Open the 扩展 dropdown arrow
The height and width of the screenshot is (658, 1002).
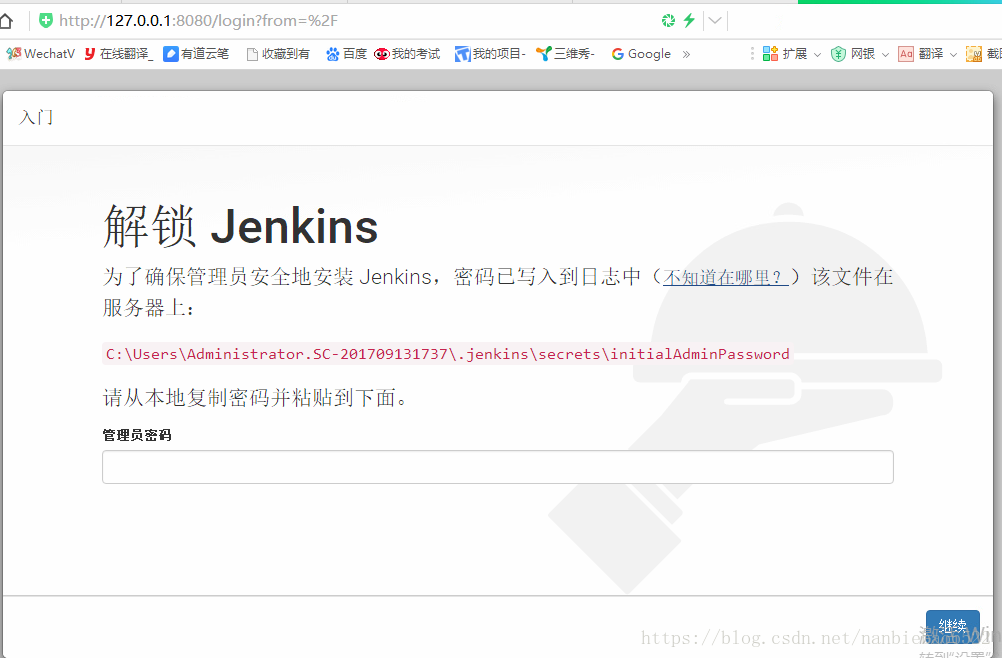(x=817, y=55)
